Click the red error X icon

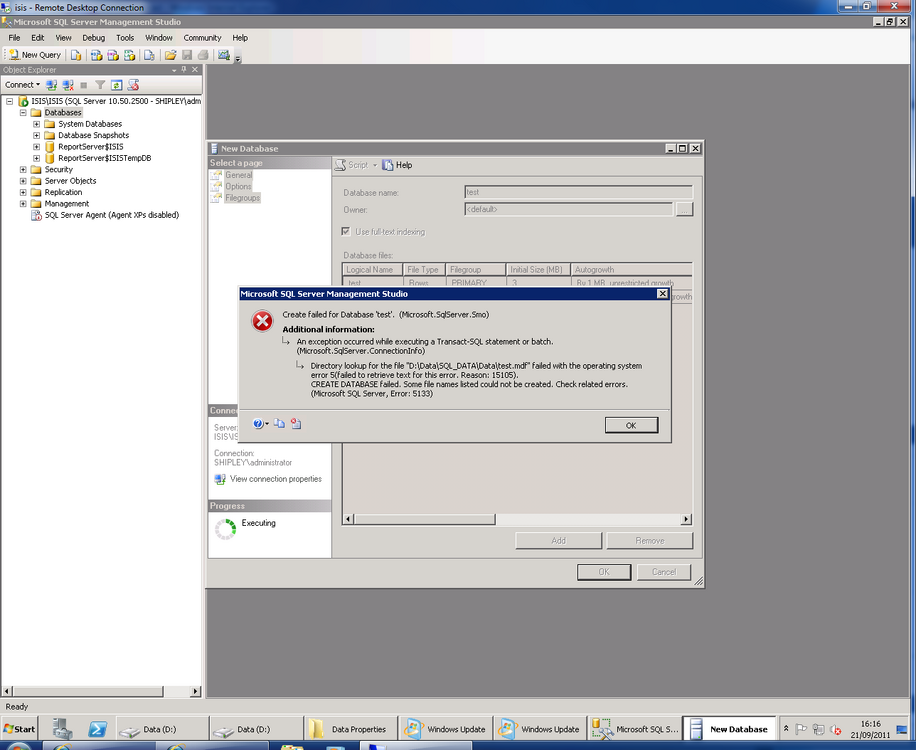pyautogui.click(x=262, y=321)
